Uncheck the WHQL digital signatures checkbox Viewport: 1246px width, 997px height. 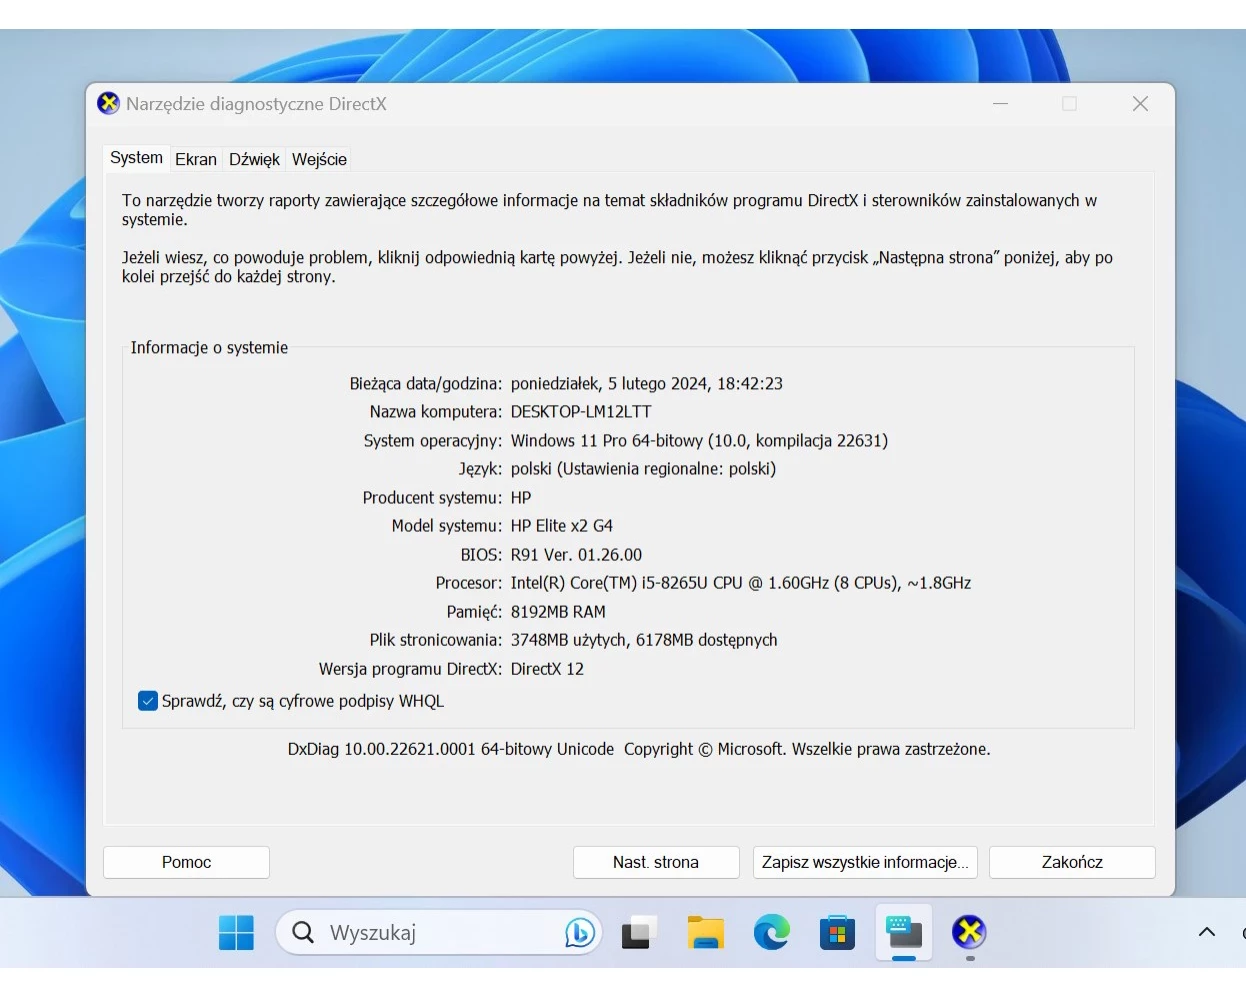click(x=147, y=701)
